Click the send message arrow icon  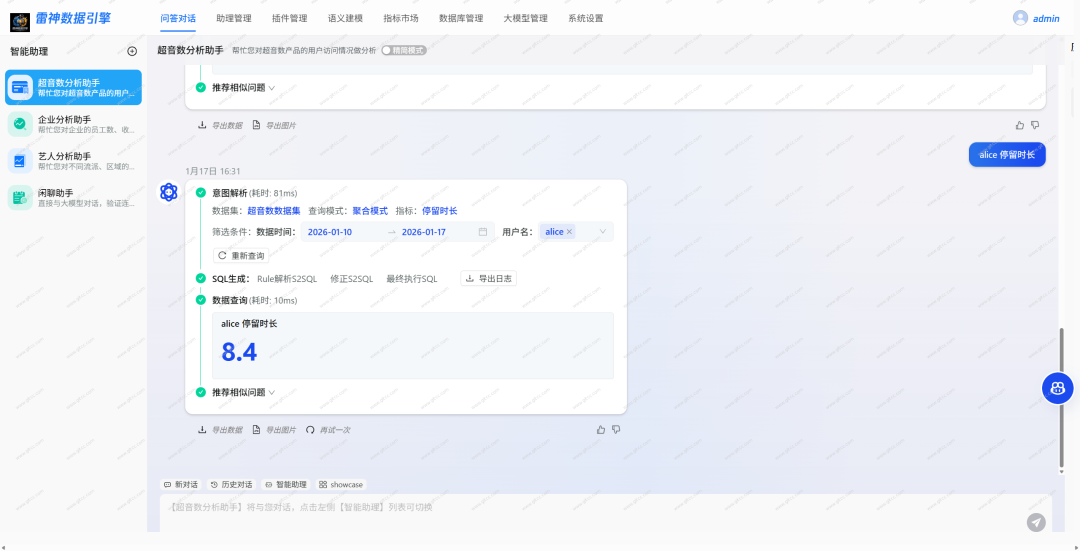(x=1036, y=522)
